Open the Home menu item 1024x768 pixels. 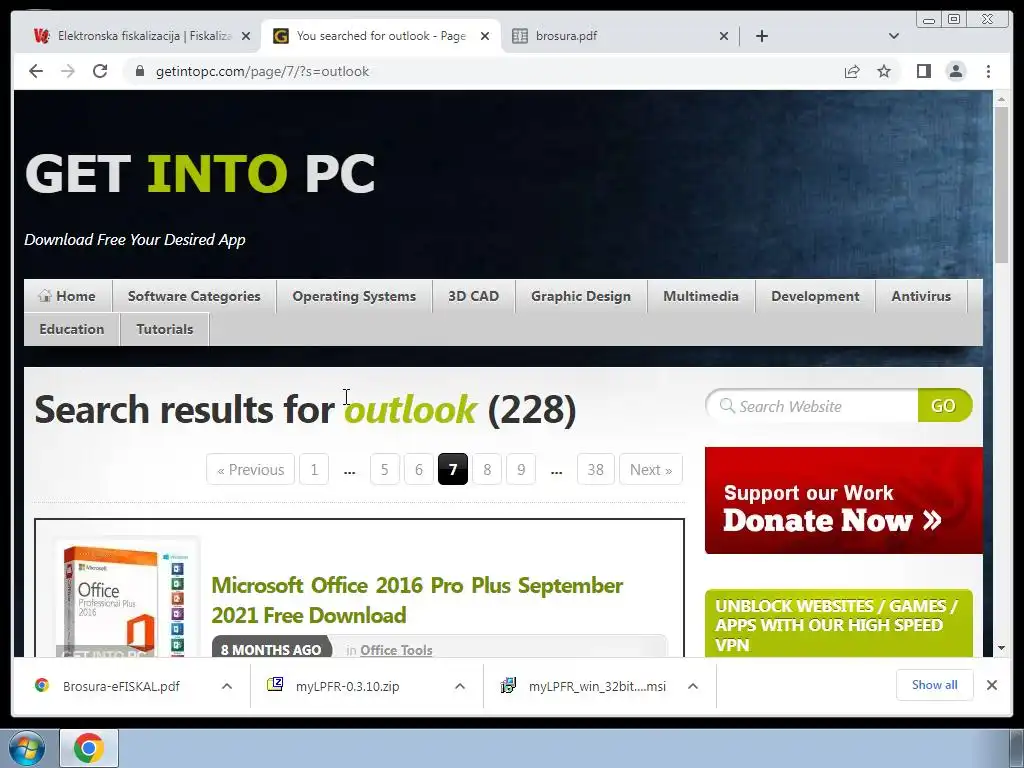coord(68,296)
